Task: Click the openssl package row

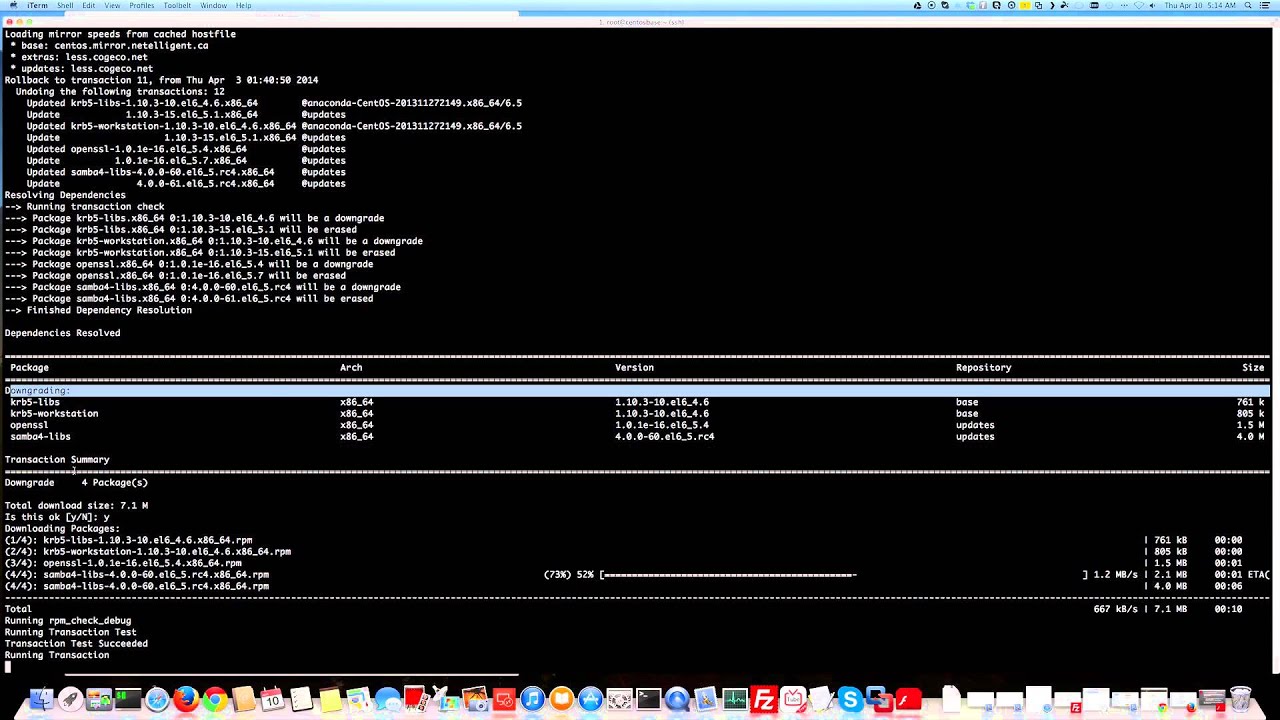Action: point(637,425)
